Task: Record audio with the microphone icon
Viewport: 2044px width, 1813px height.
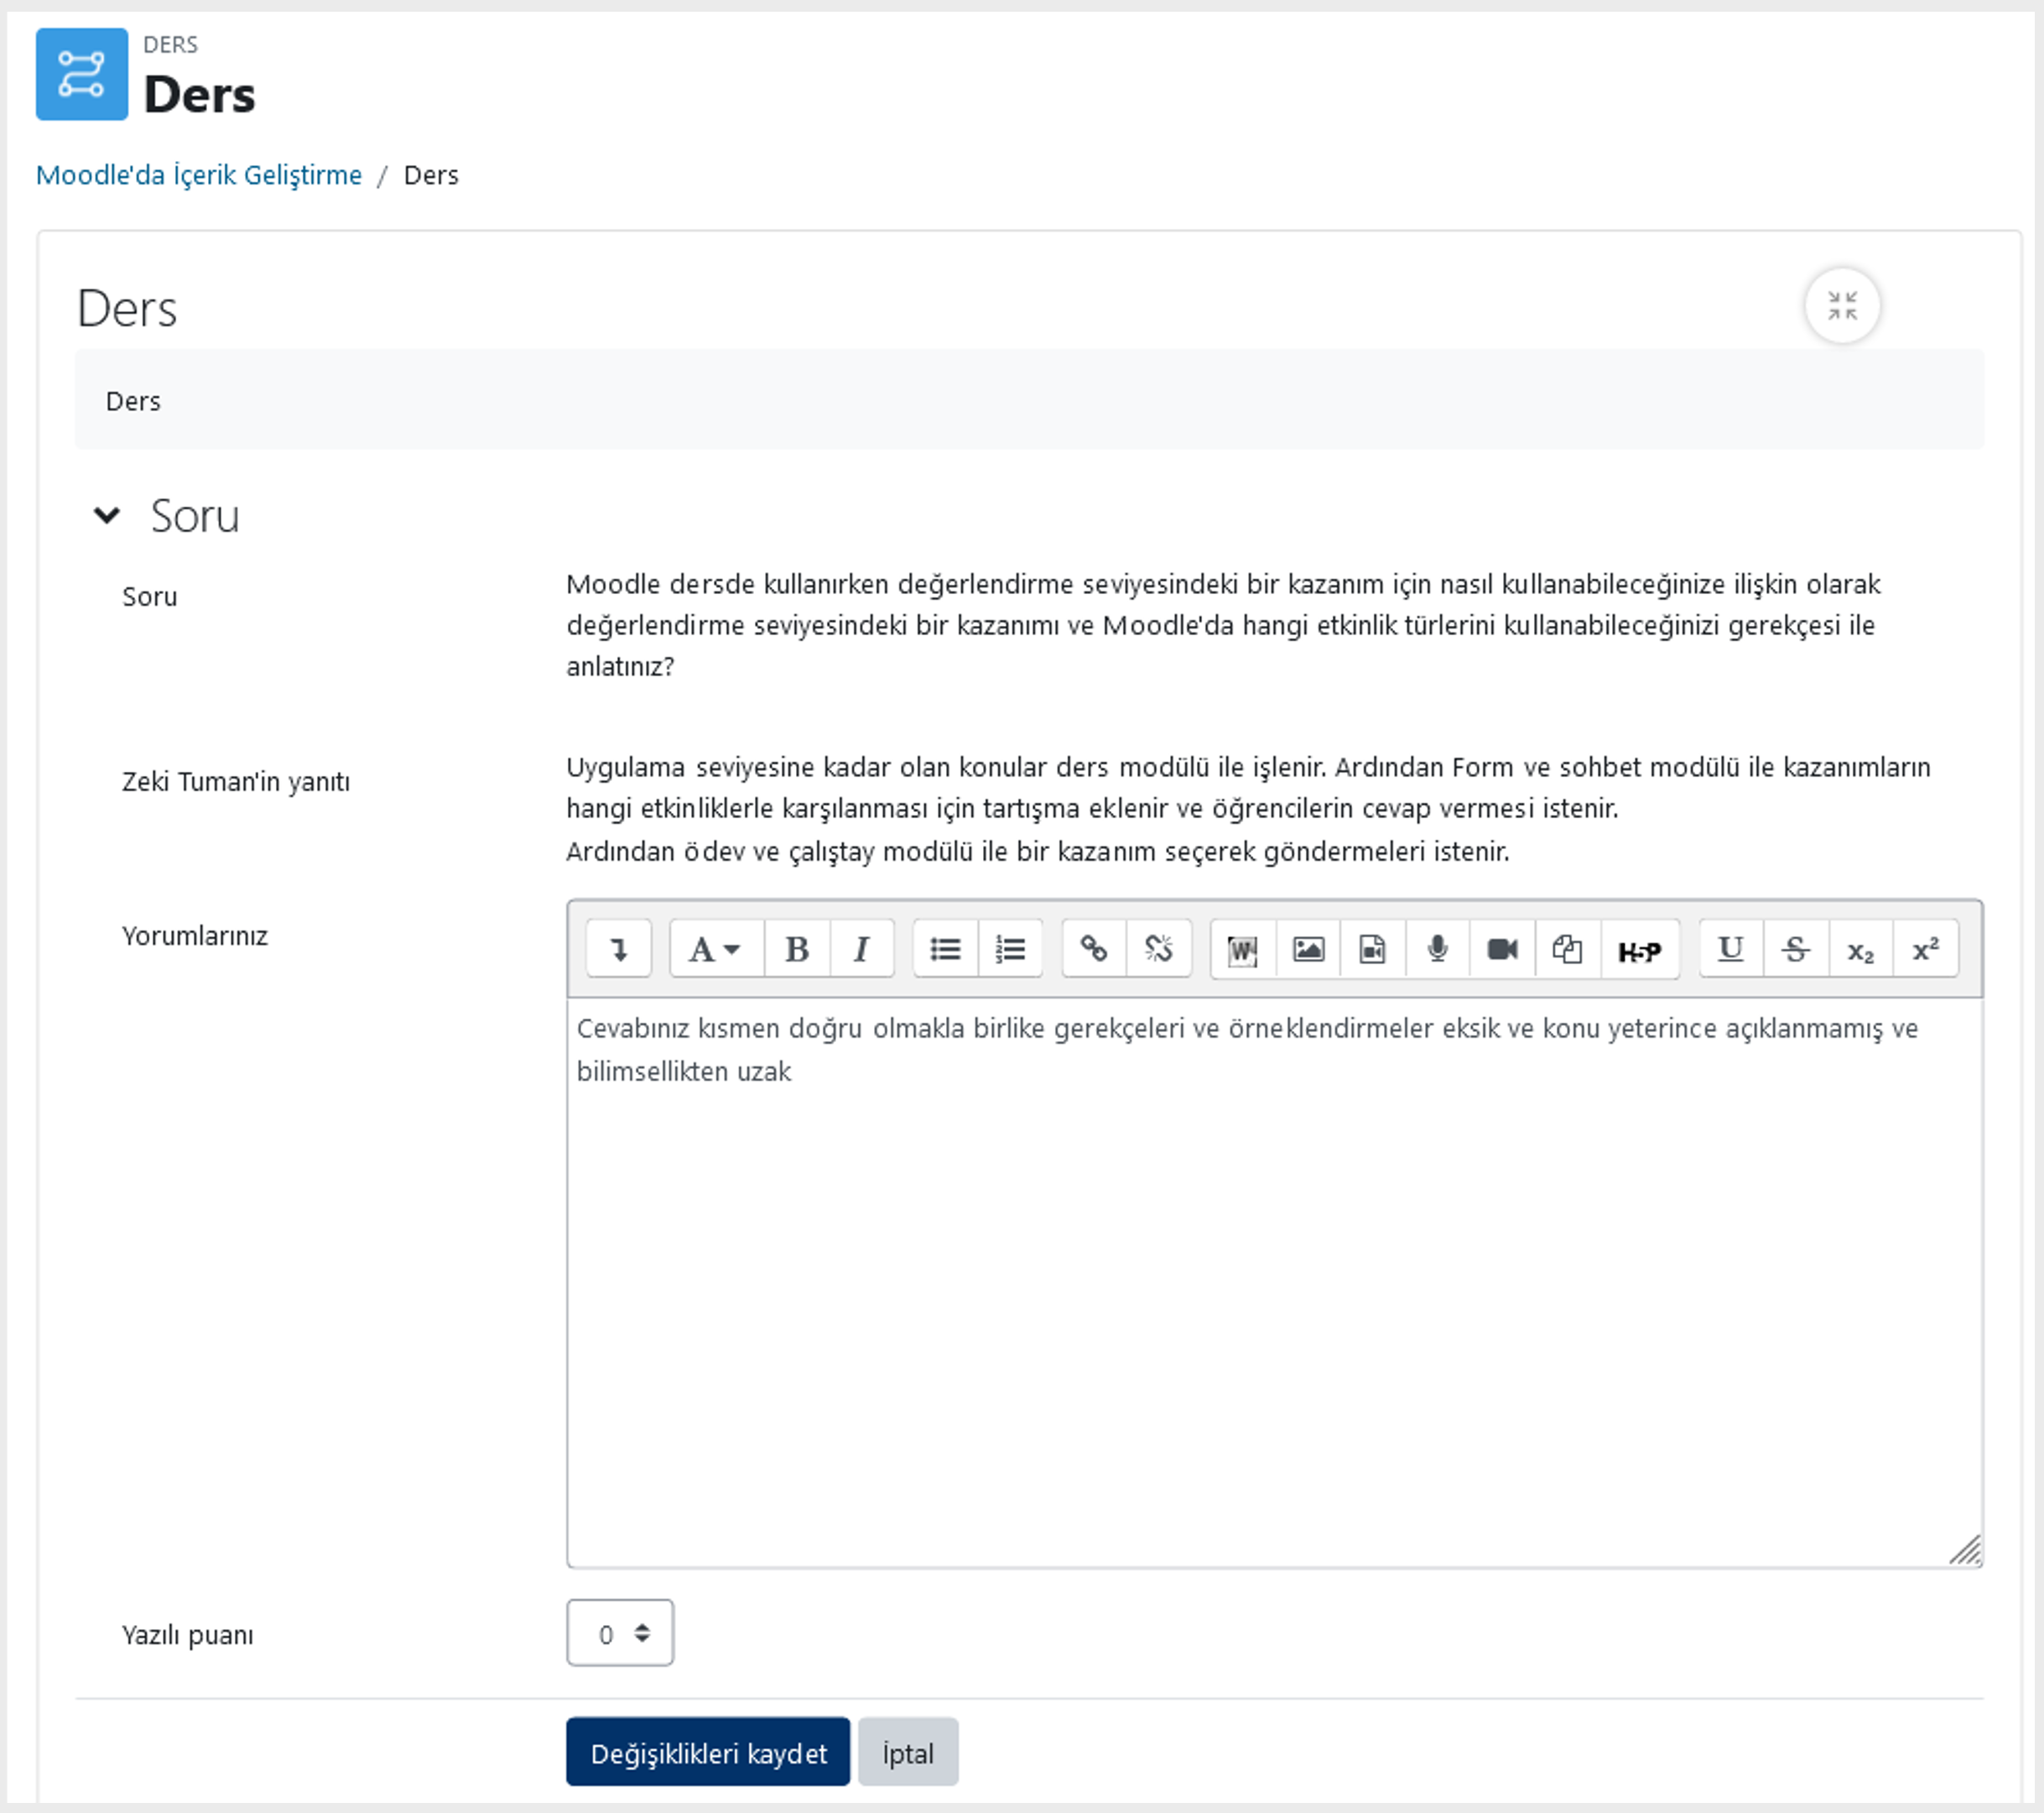Action: pos(1438,948)
